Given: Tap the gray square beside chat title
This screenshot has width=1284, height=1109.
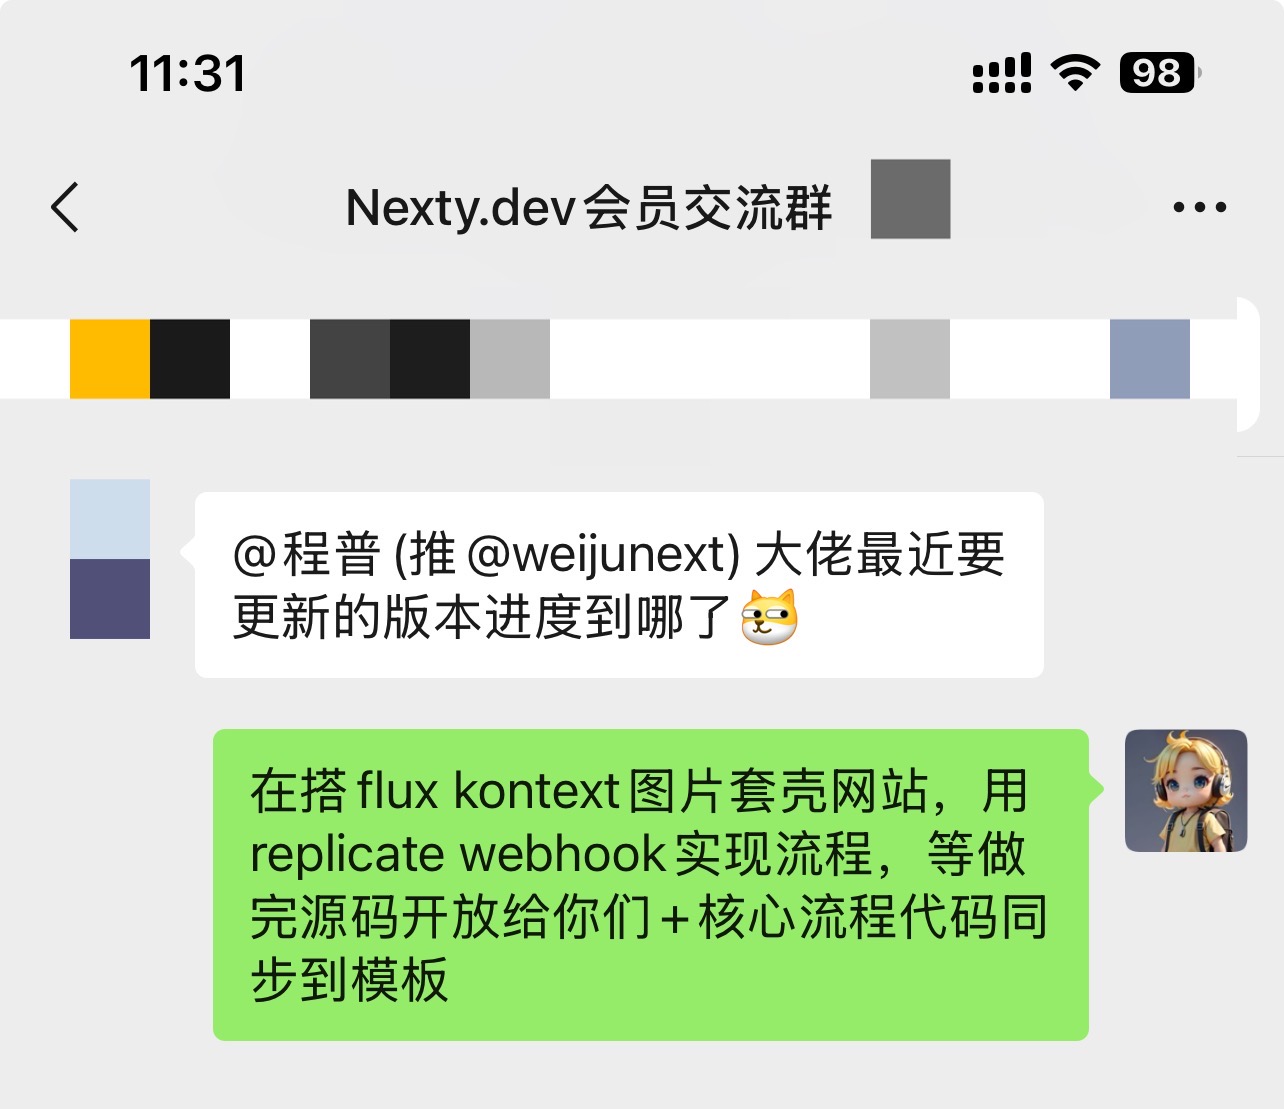Looking at the screenshot, I should click(910, 199).
